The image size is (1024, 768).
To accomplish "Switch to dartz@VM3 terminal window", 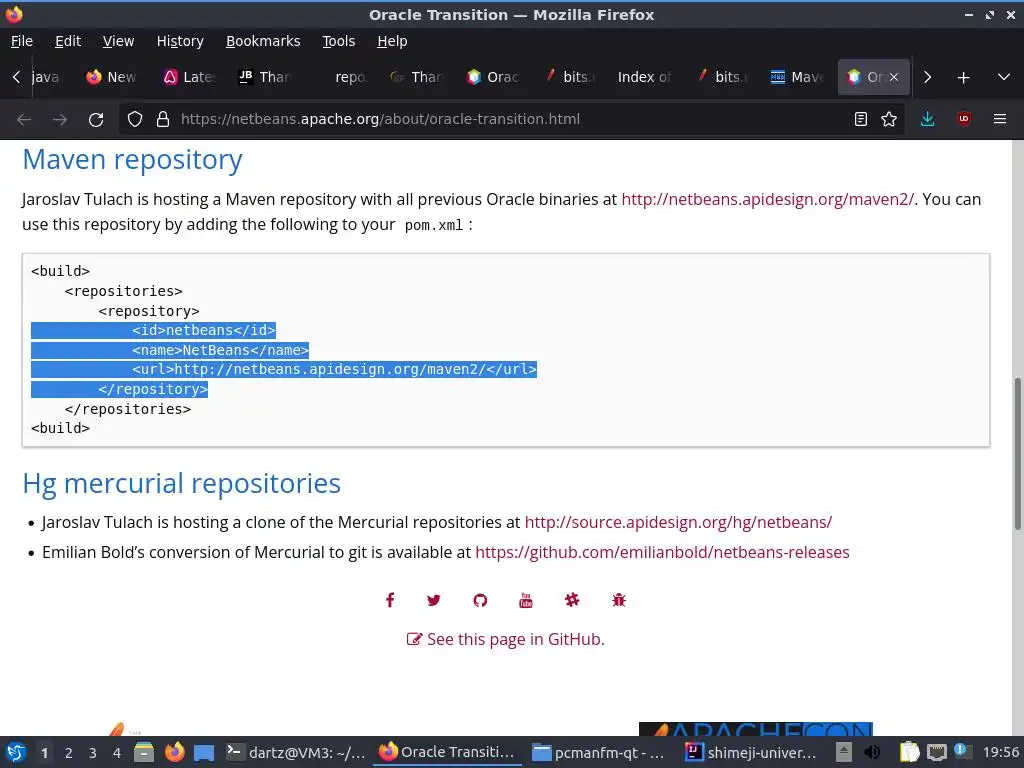I will [296, 752].
